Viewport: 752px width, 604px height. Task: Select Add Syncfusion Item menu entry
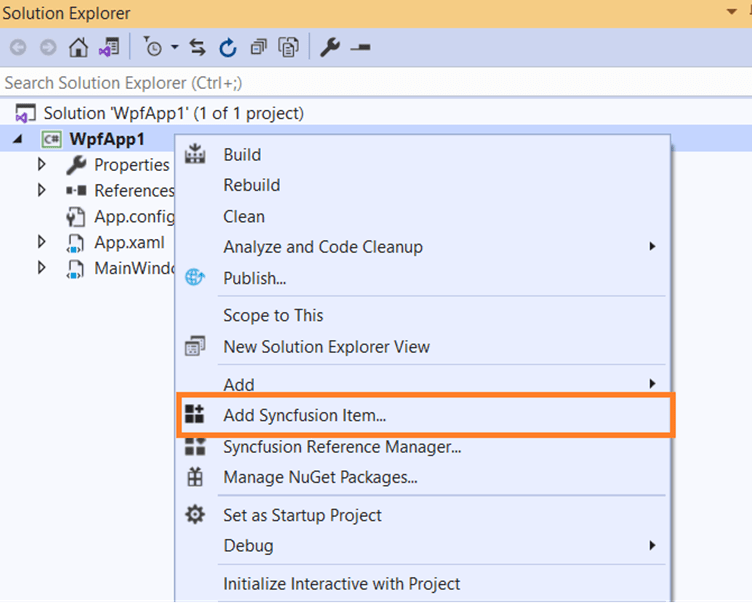pyautogui.click(x=304, y=415)
